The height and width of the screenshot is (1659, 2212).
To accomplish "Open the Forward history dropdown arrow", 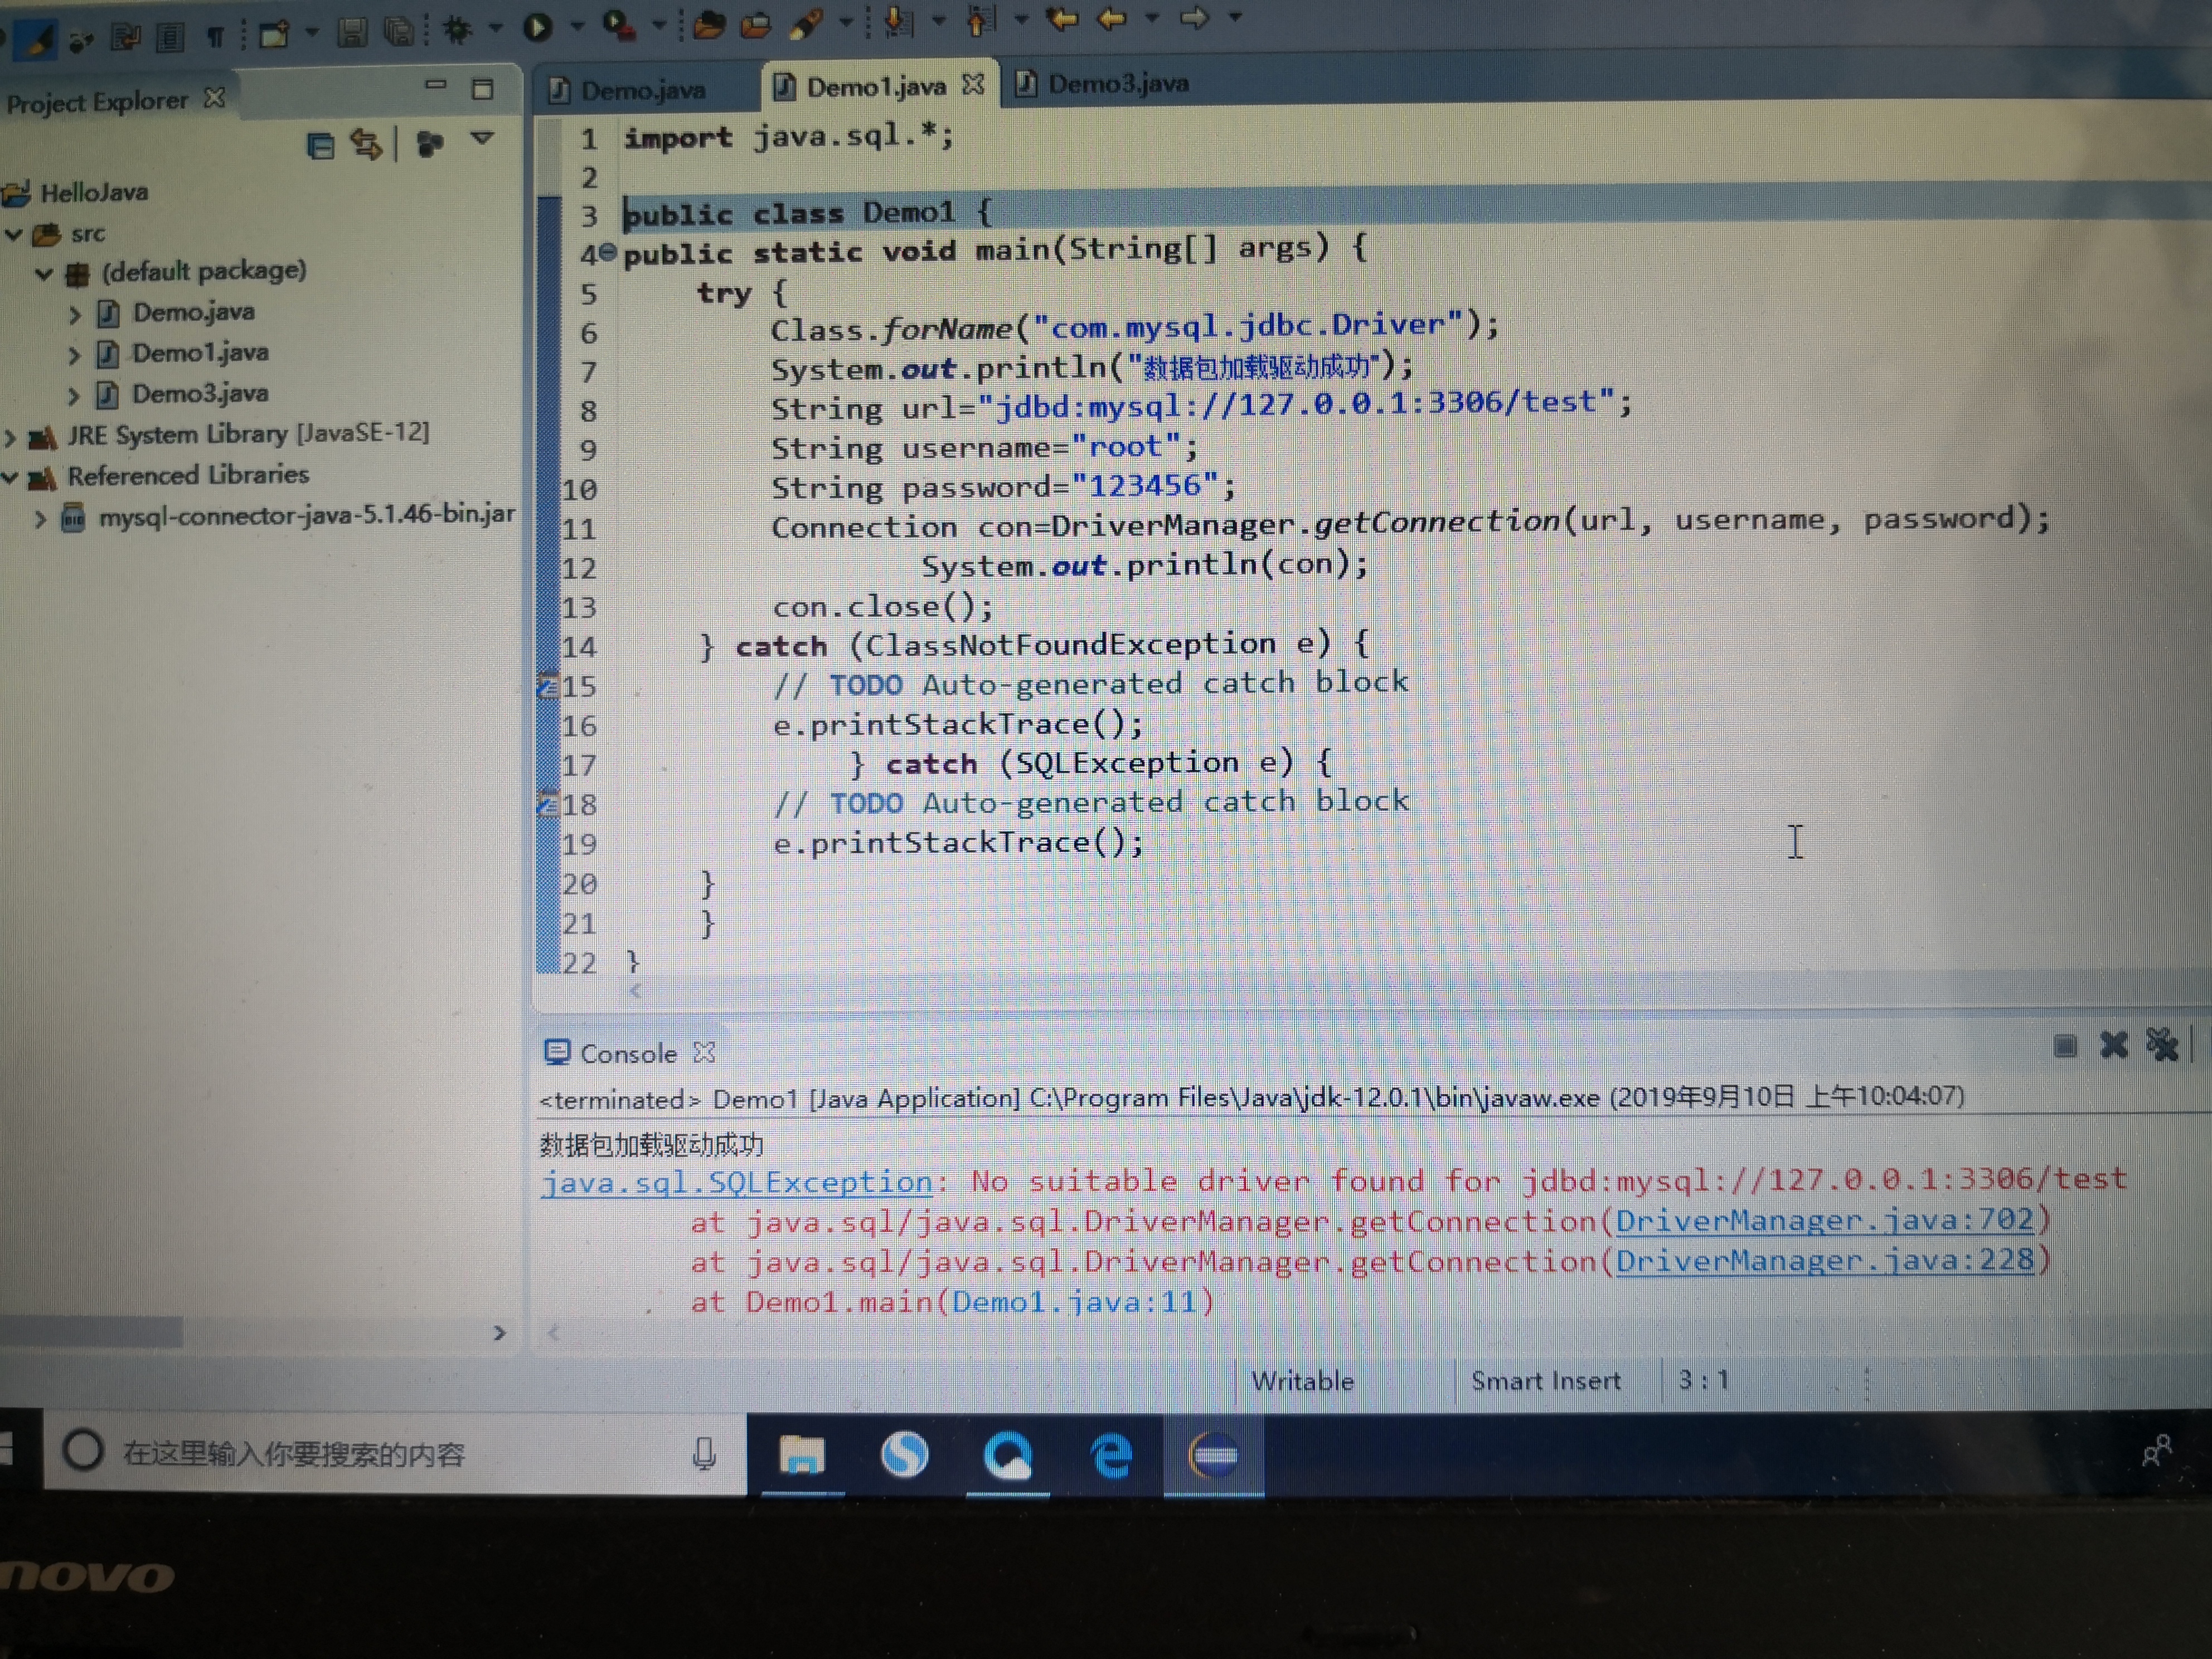I will click(1236, 16).
